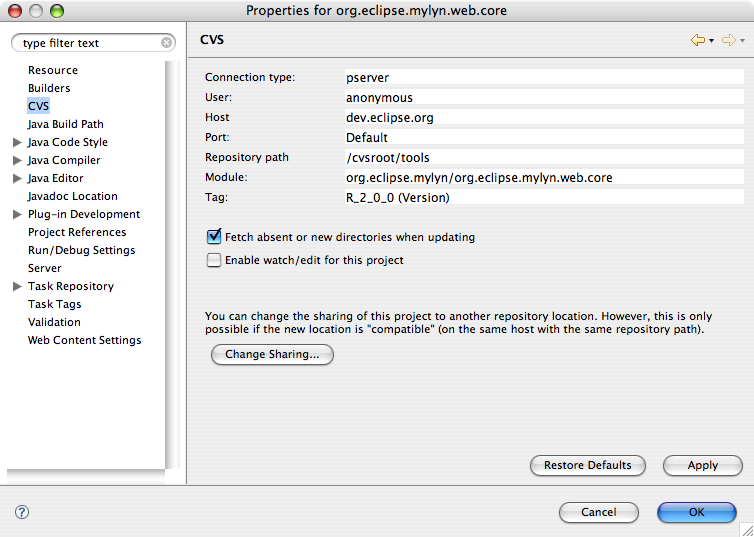Screen dimensions: 754x537
Task: Click the Restore Defaults button
Action: tap(588, 465)
